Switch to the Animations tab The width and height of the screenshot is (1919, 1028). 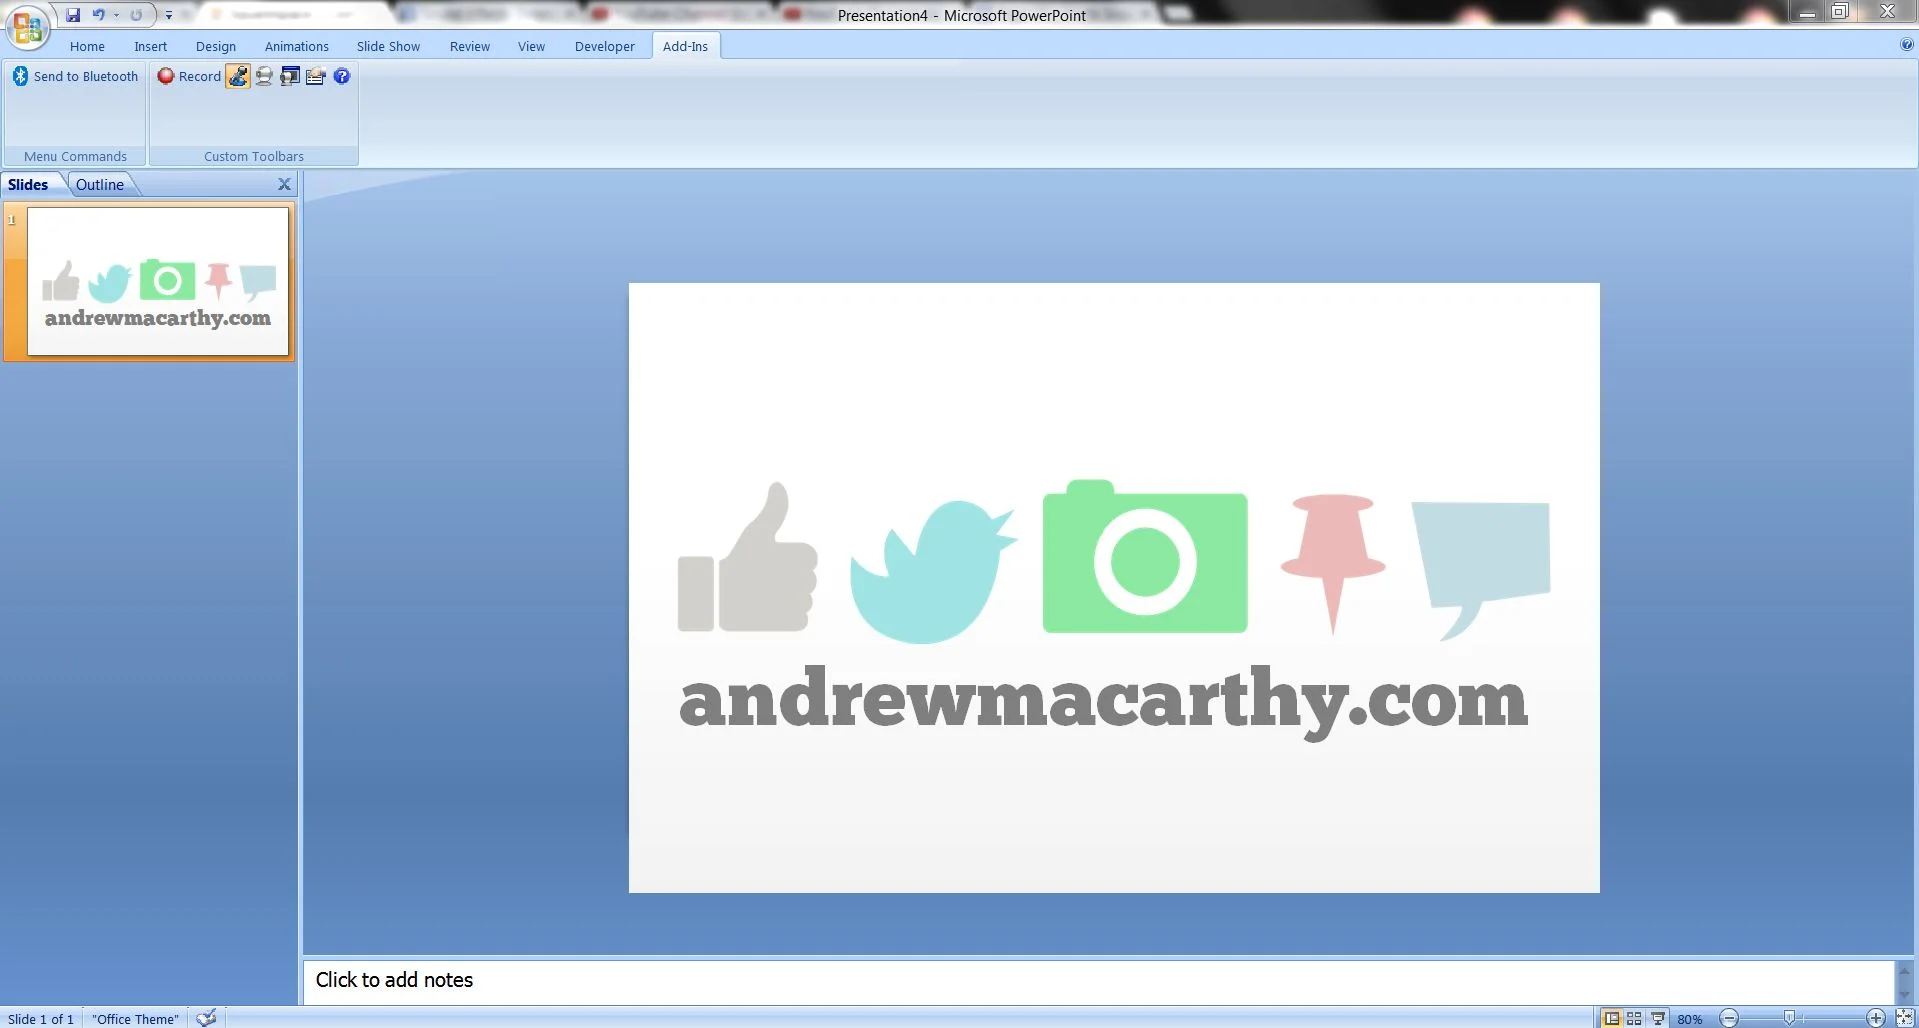297,46
